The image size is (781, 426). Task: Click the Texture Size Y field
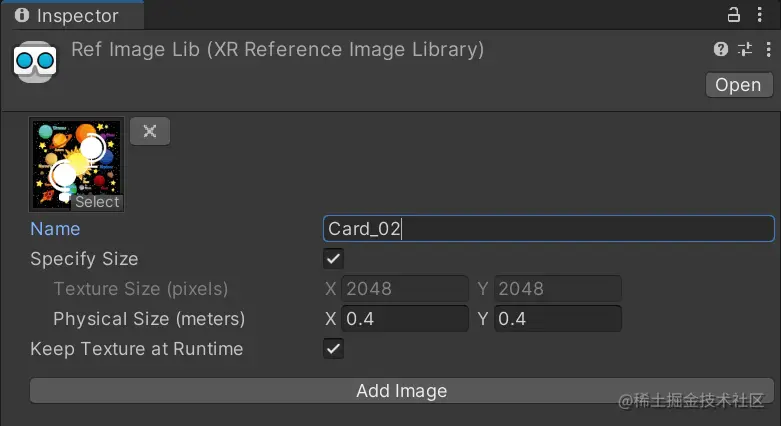point(557,288)
